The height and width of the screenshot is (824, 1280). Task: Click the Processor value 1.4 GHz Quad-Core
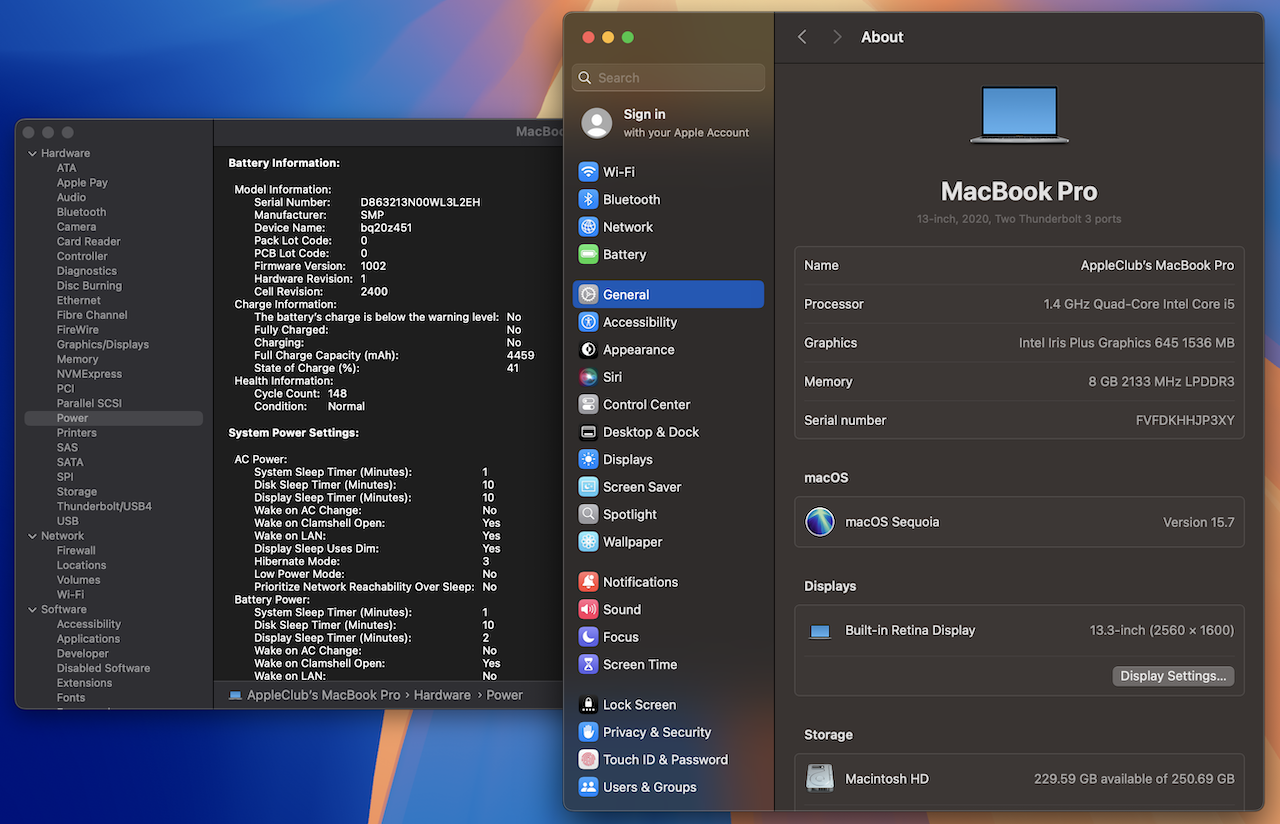[x=1139, y=304]
